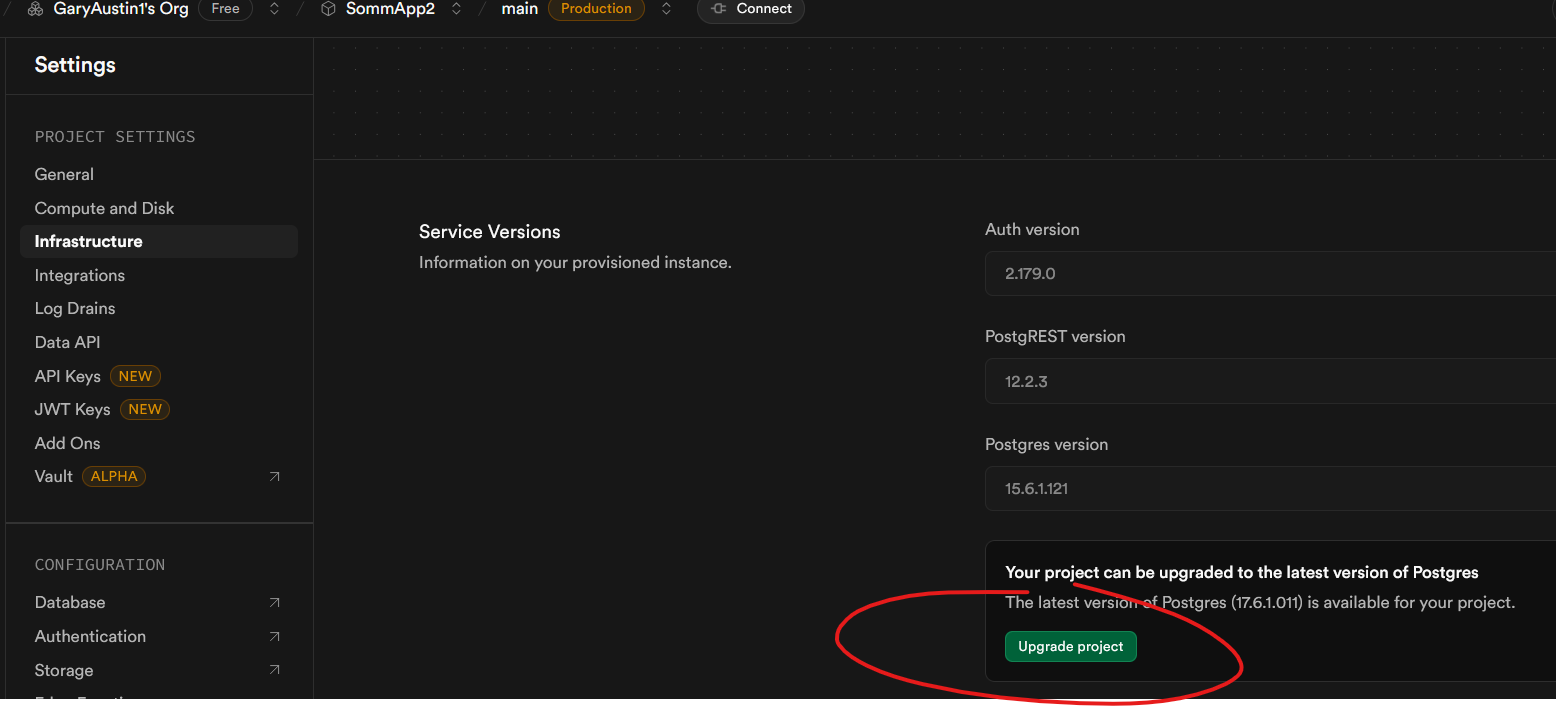Click the Free plan badge
This screenshot has width=1556, height=707.
[225, 9]
